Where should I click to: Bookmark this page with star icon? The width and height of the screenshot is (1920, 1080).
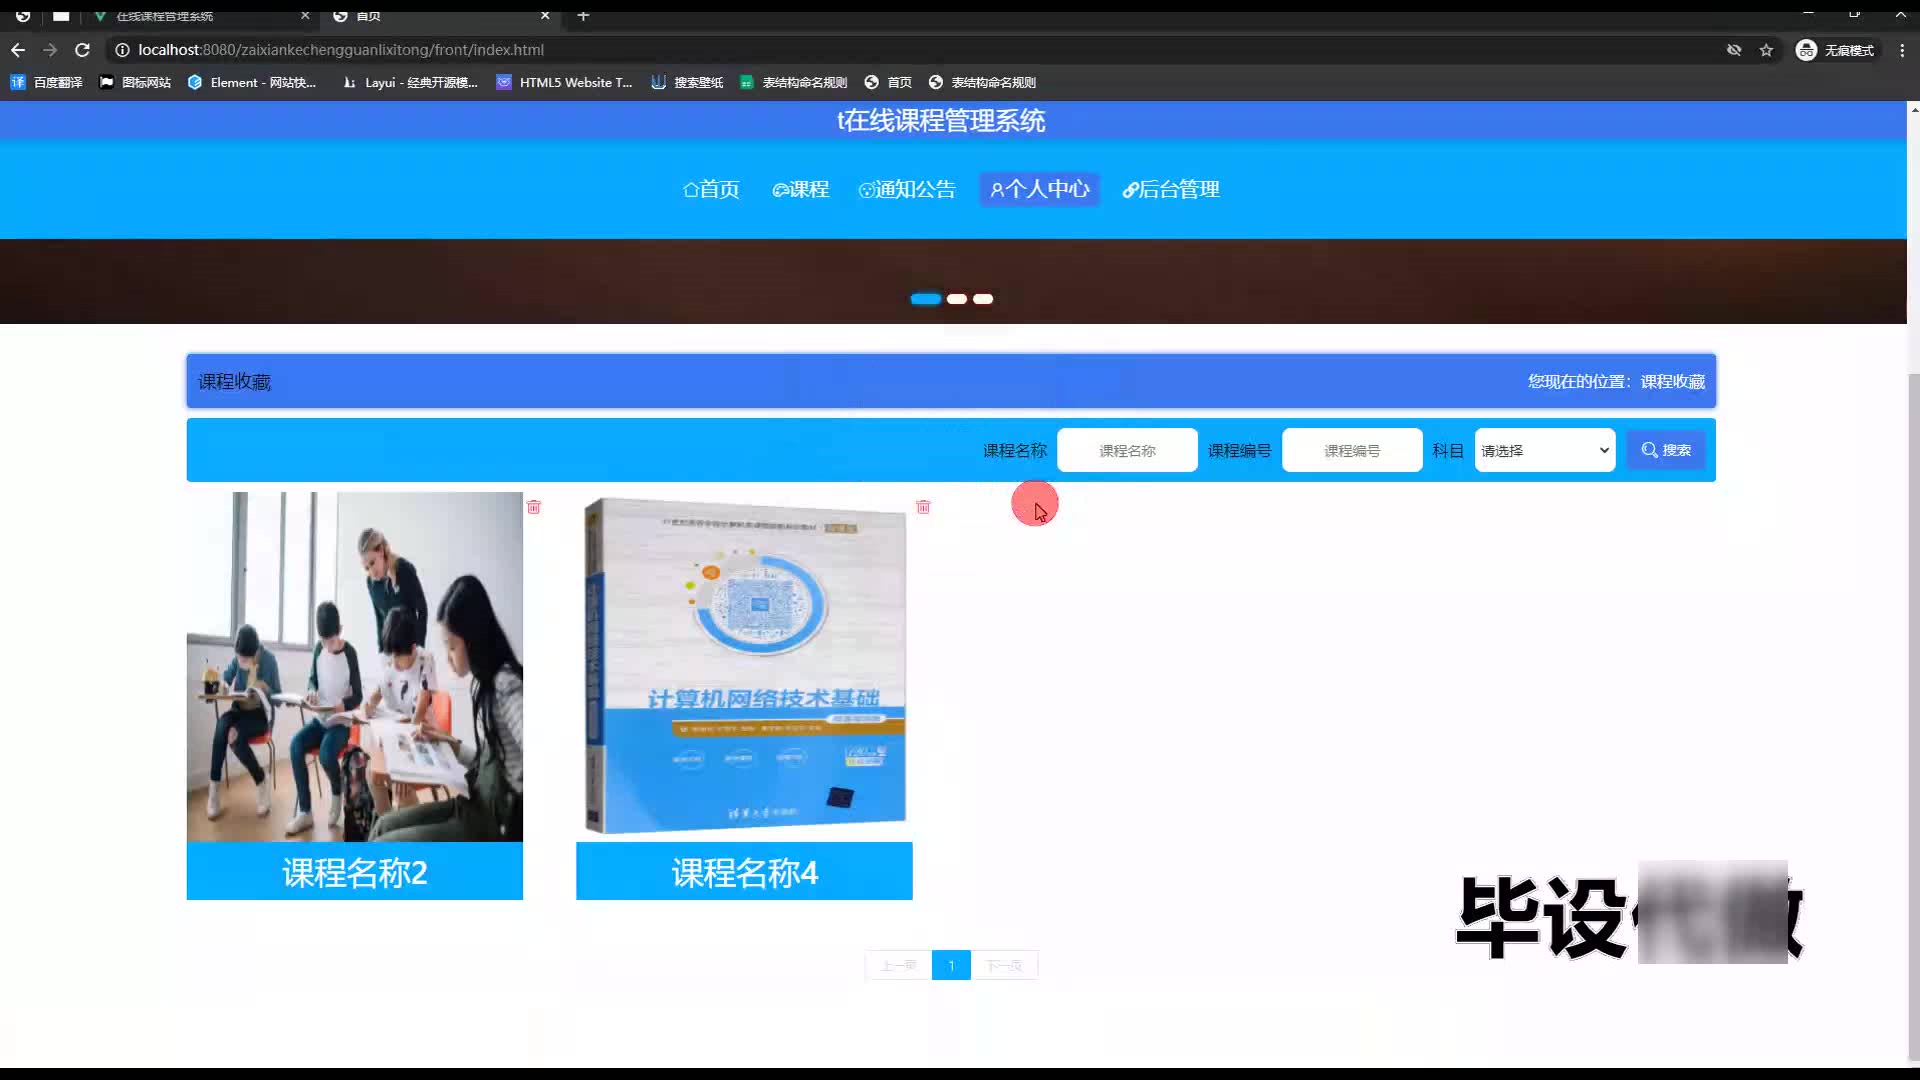coord(1766,50)
